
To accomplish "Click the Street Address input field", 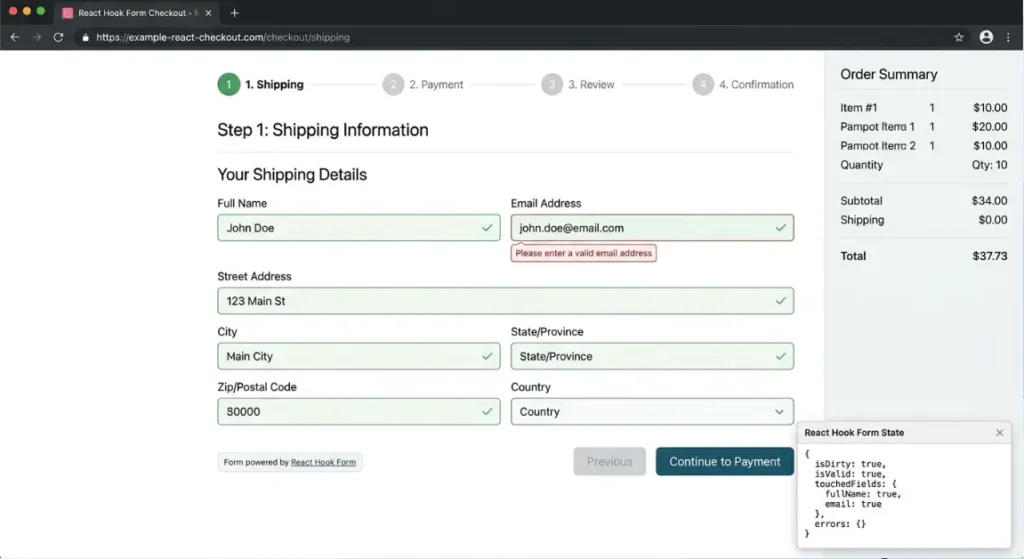I will [505, 301].
